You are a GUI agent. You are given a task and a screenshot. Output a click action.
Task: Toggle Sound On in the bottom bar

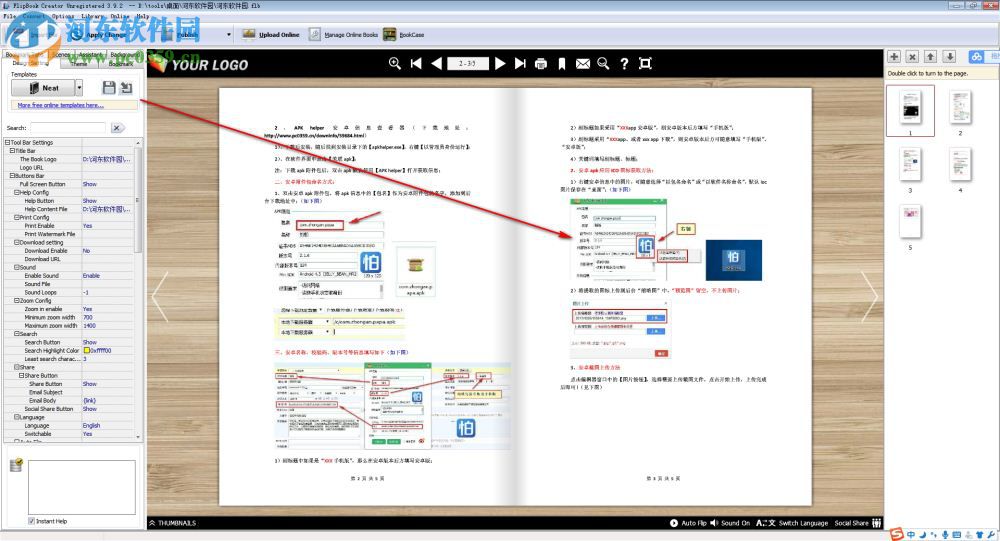click(730, 523)
